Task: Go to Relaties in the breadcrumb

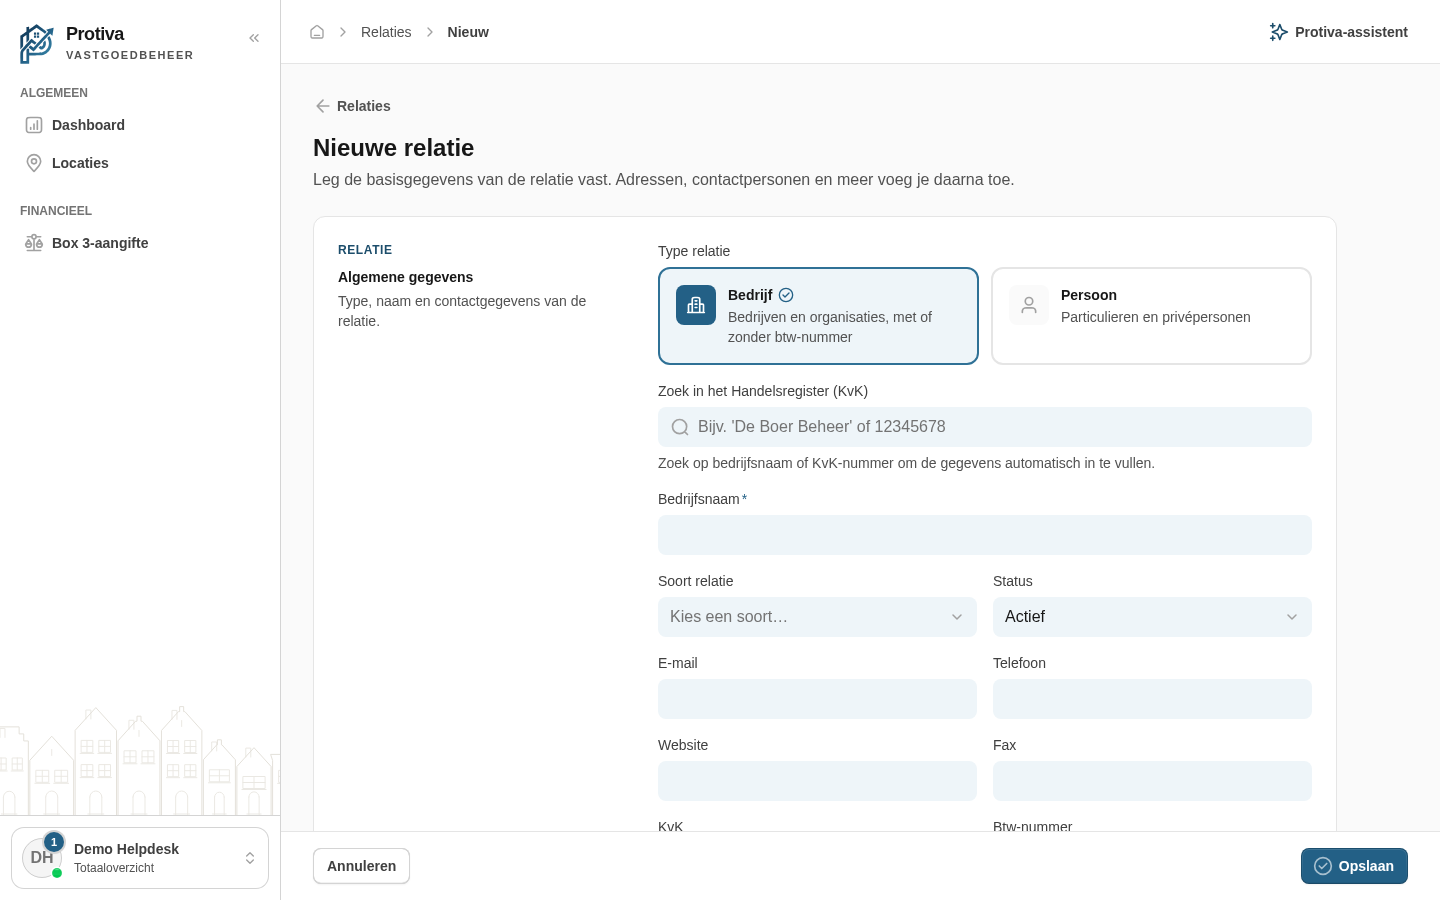Action: pyautogui.click(x=386, y=32)
